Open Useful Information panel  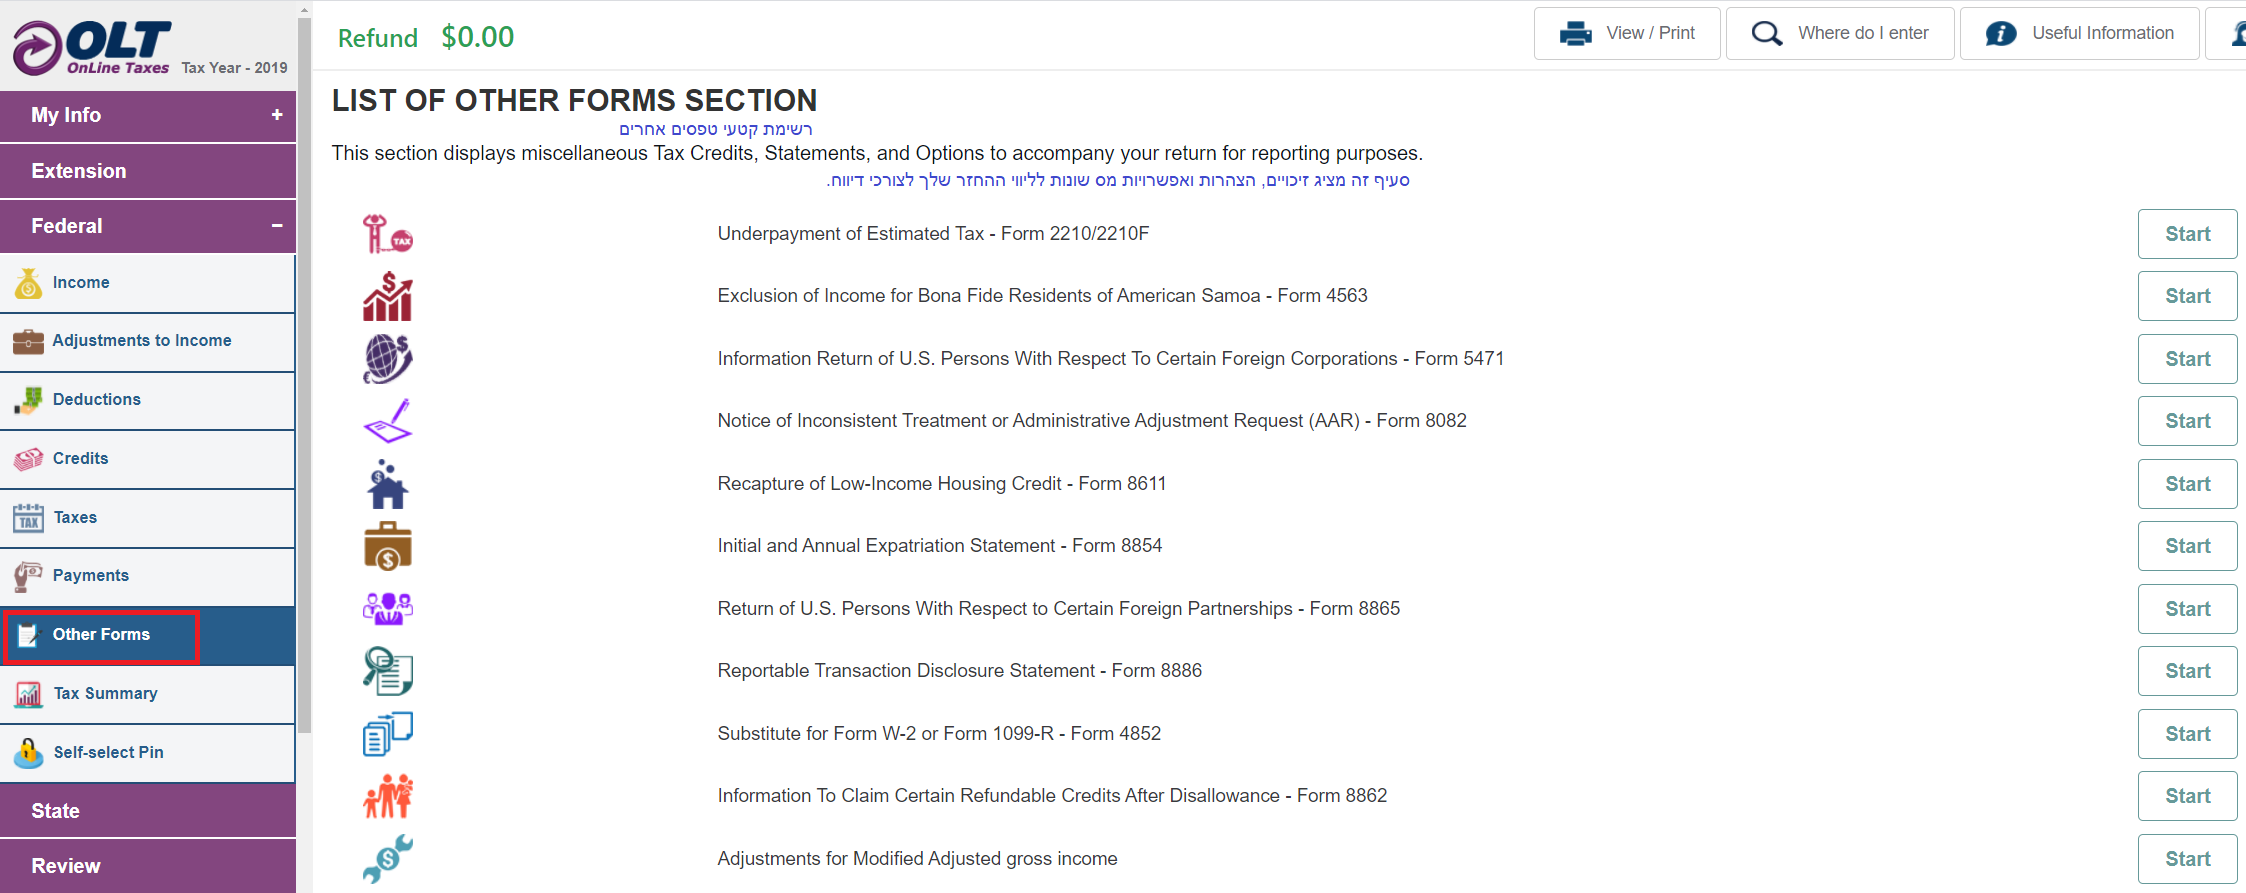[2080, 33]
